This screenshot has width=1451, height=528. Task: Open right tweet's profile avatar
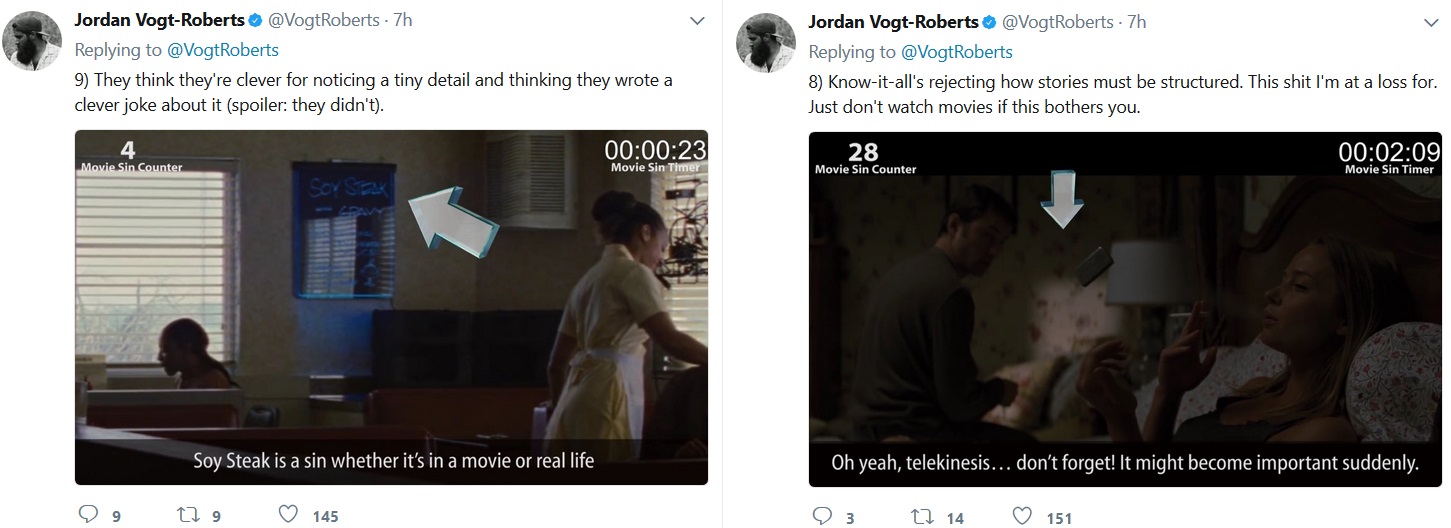766,44
